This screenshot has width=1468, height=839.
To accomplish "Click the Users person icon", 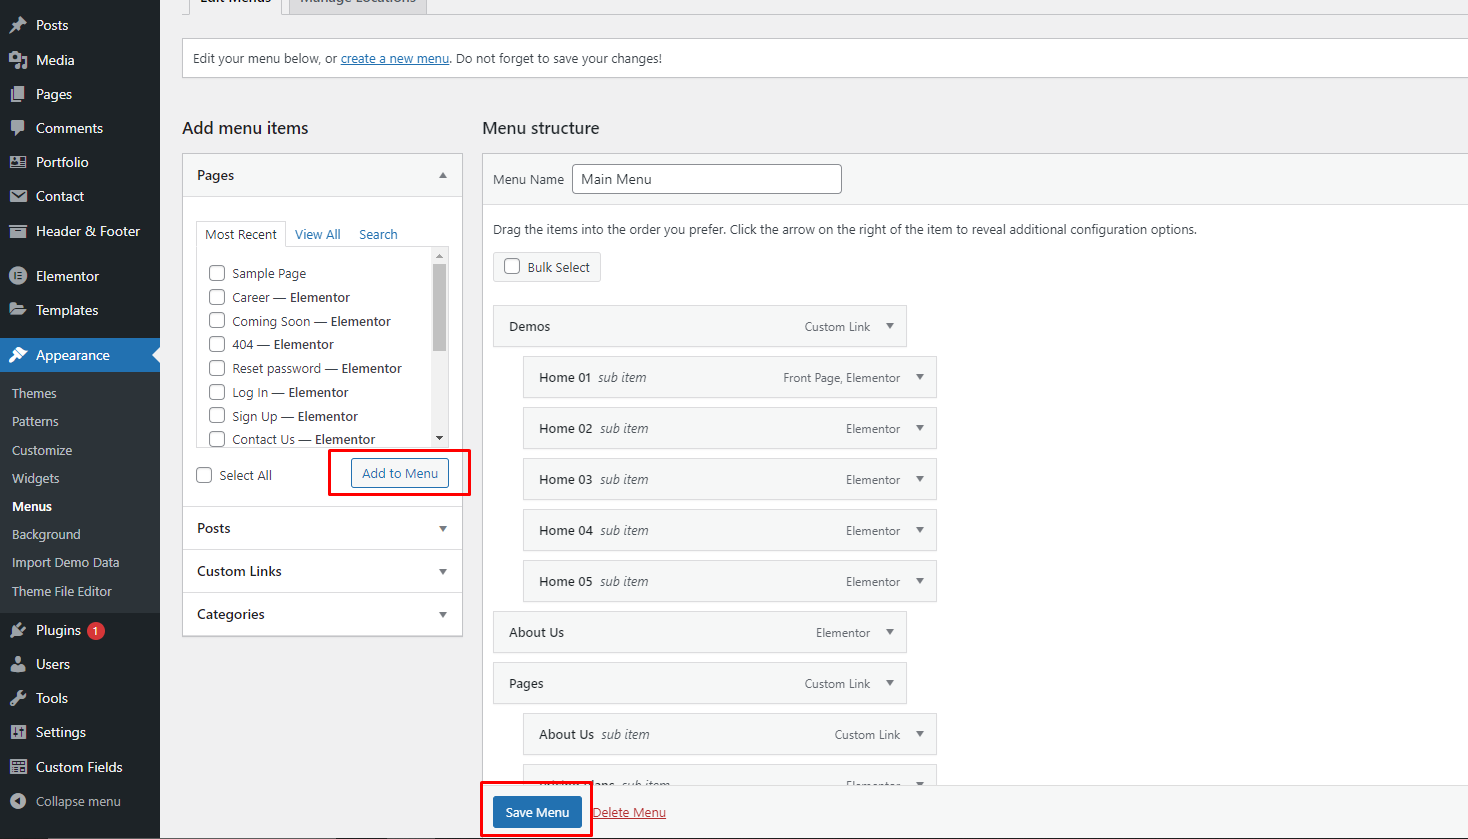I will (18, 664).
